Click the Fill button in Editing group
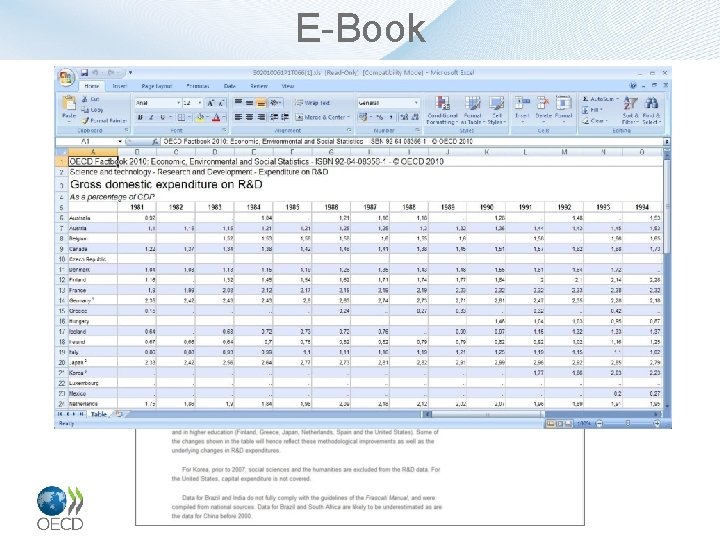Image resolution: width=720 pixels, height=540 pixels. 592,110
